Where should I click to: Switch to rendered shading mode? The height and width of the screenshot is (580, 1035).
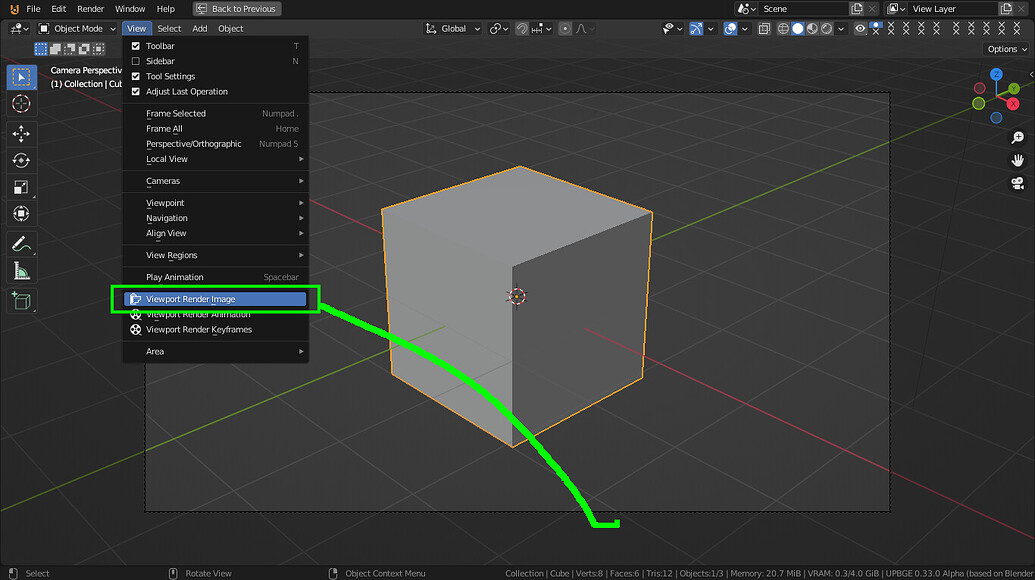point(826,28)
